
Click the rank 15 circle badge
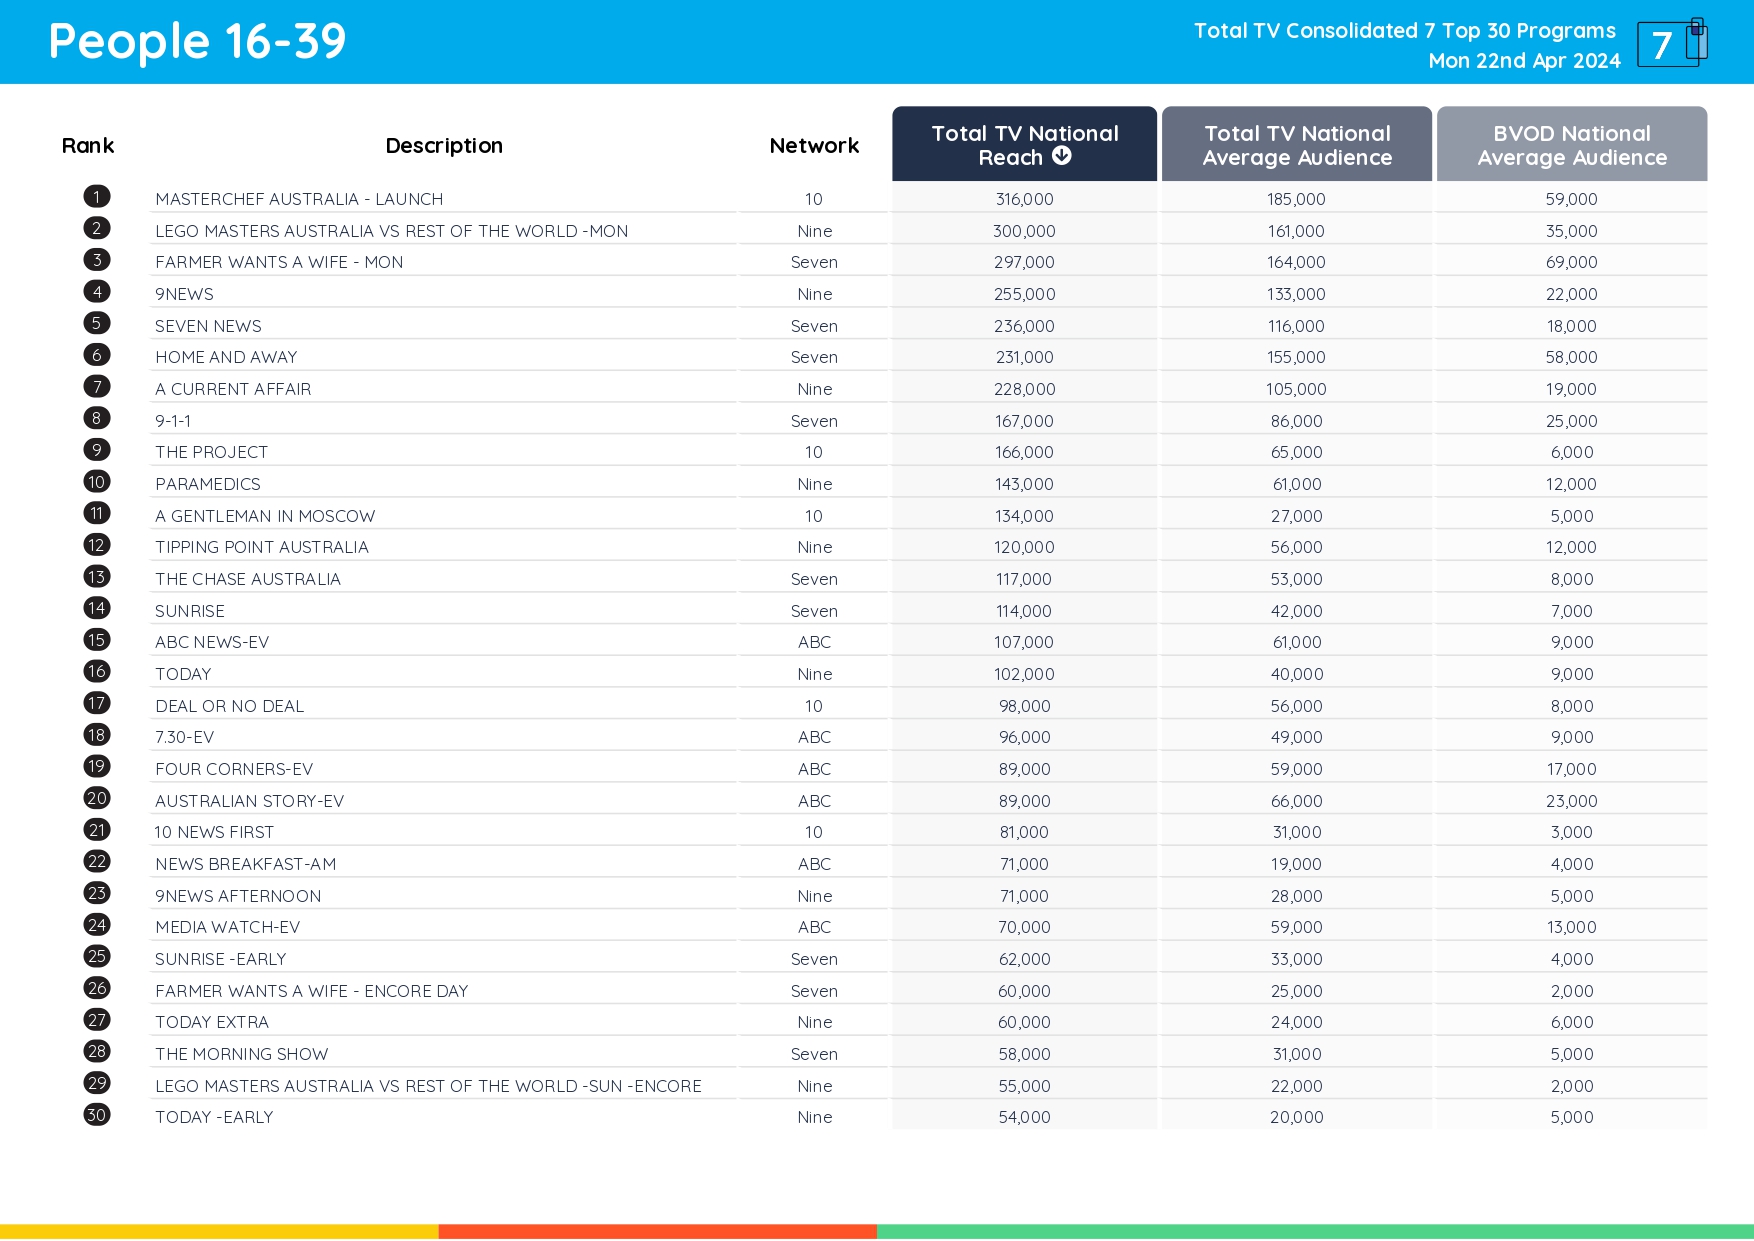(96, 639)
